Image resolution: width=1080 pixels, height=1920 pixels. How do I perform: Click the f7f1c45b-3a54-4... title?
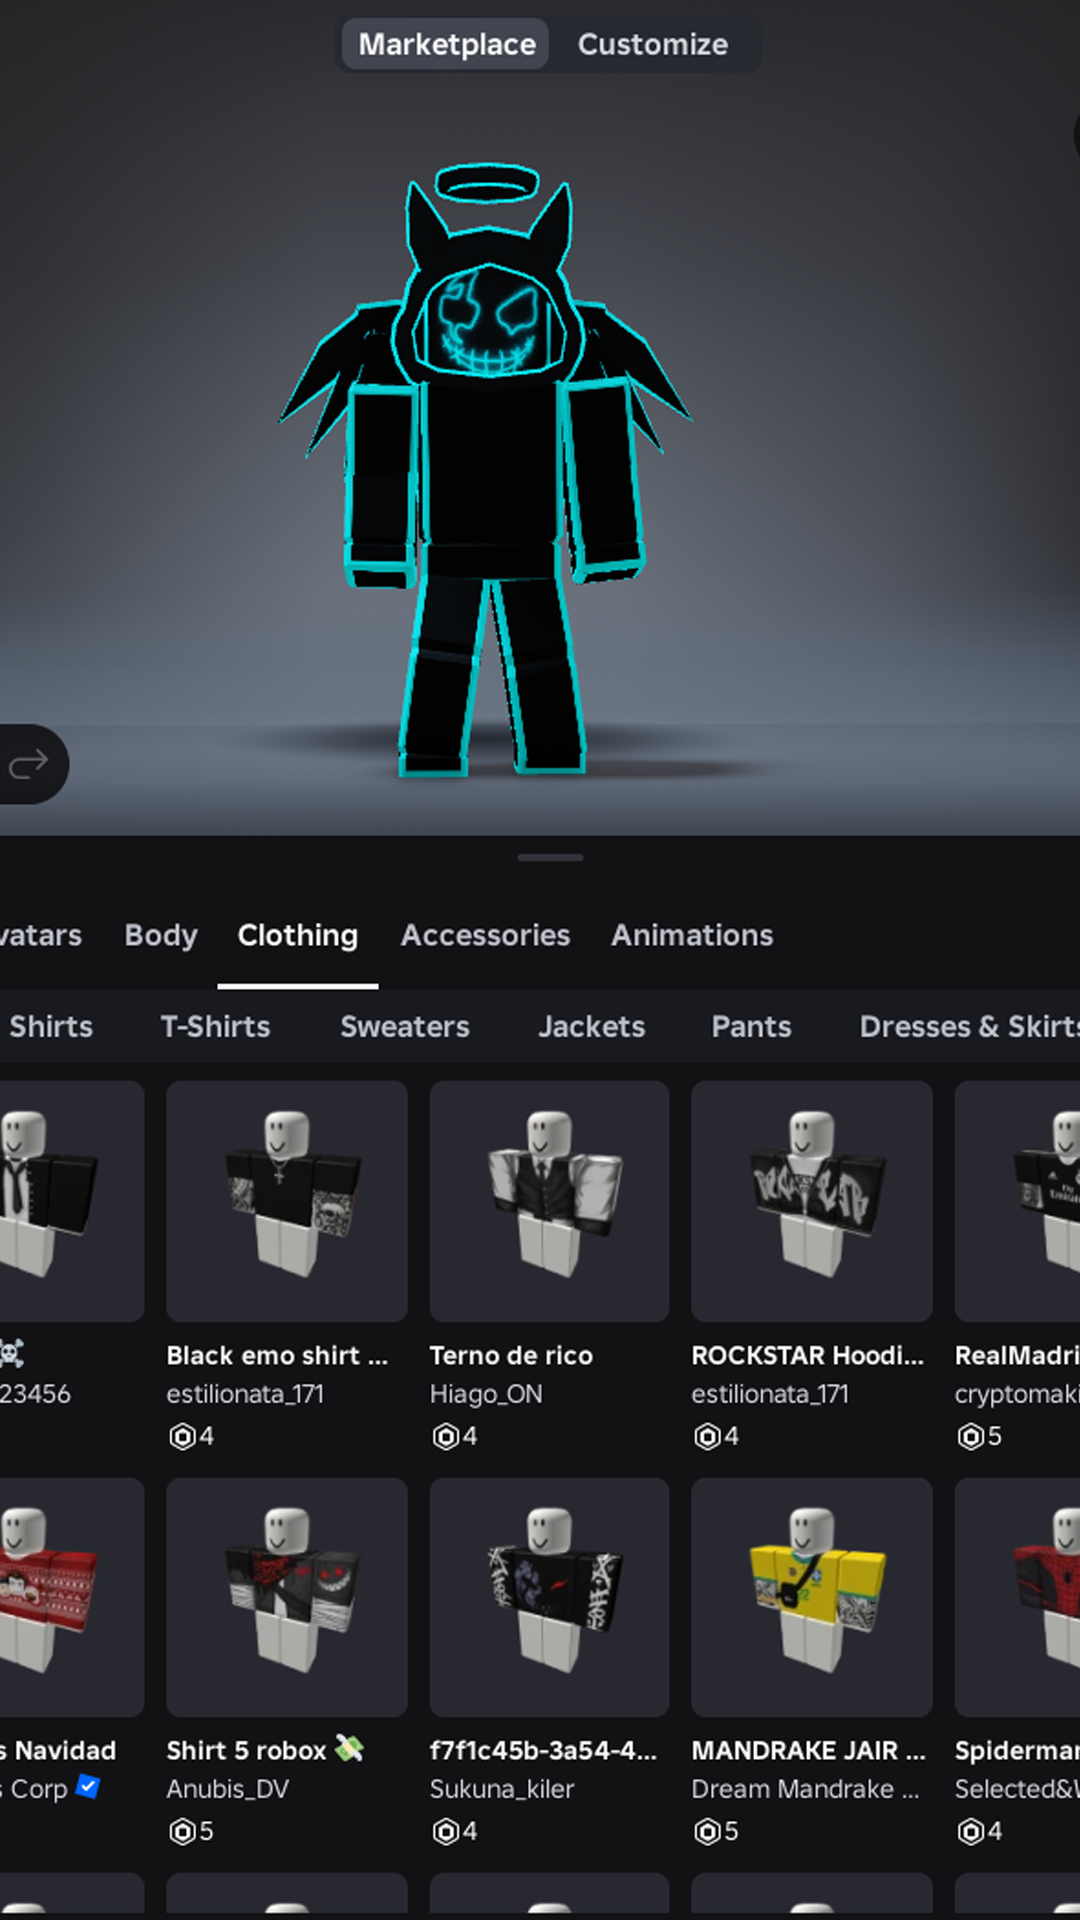point(544,1751)
